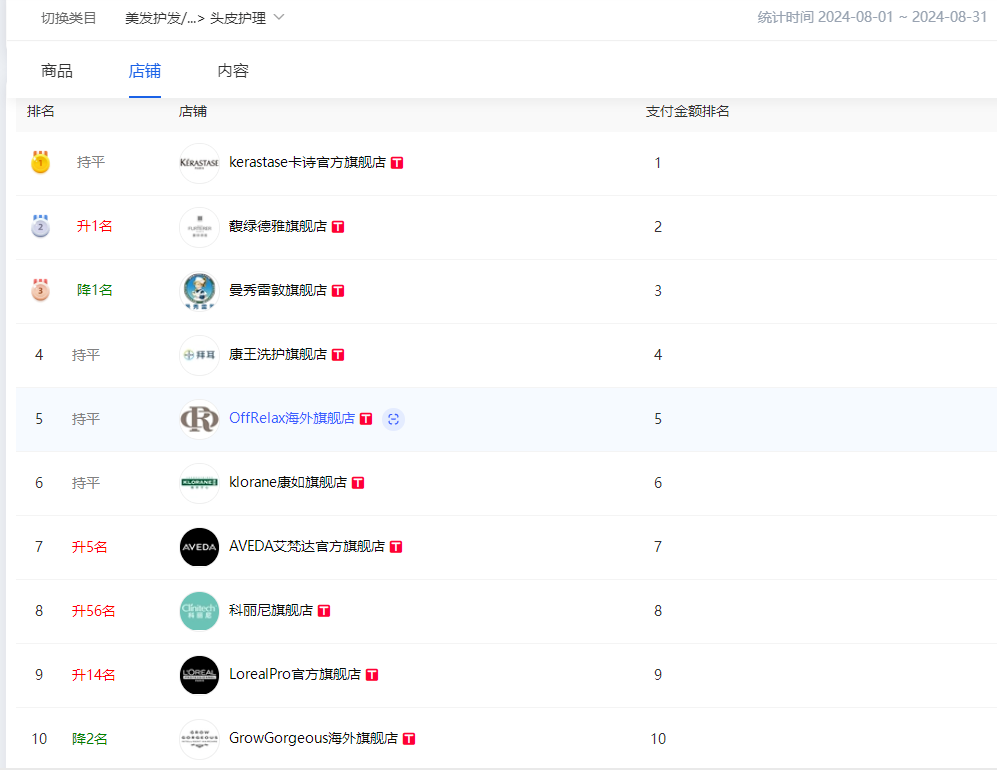Open the kerastase卡诗官方旗舰店 store name

coord(307,162)
